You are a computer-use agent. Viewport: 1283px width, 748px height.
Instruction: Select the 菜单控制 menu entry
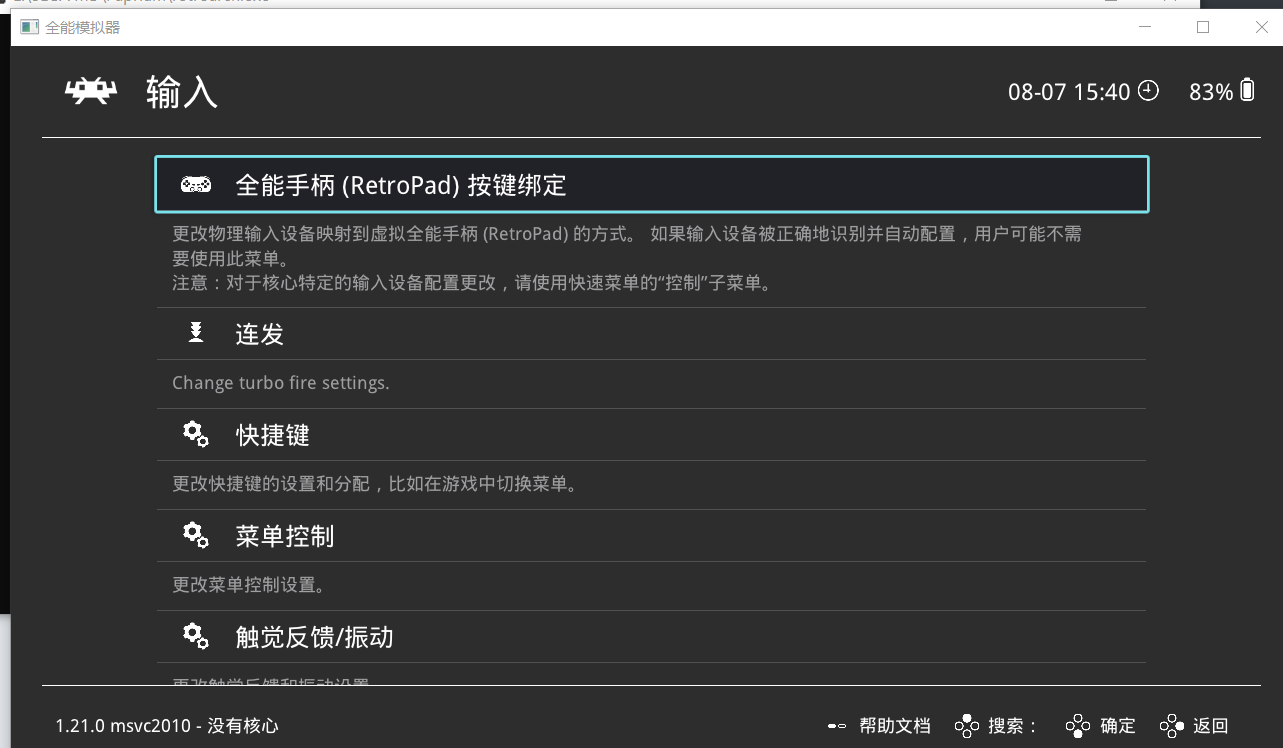pos(651,536)
